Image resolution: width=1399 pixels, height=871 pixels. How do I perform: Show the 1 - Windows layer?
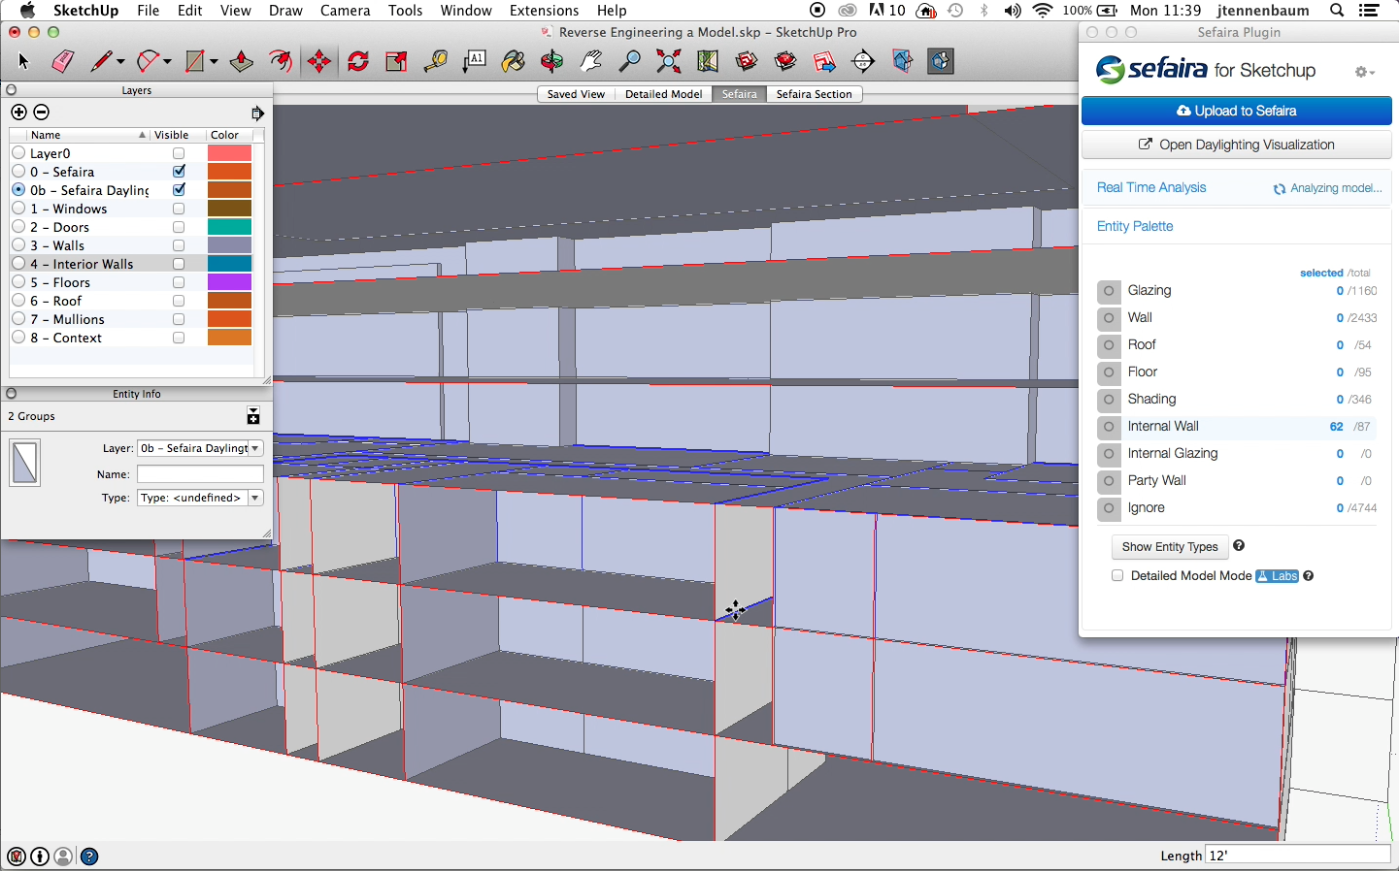tap(178, 209)
